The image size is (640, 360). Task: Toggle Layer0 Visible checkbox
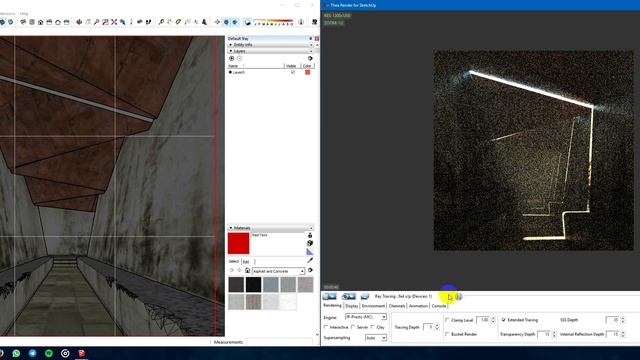293,72
